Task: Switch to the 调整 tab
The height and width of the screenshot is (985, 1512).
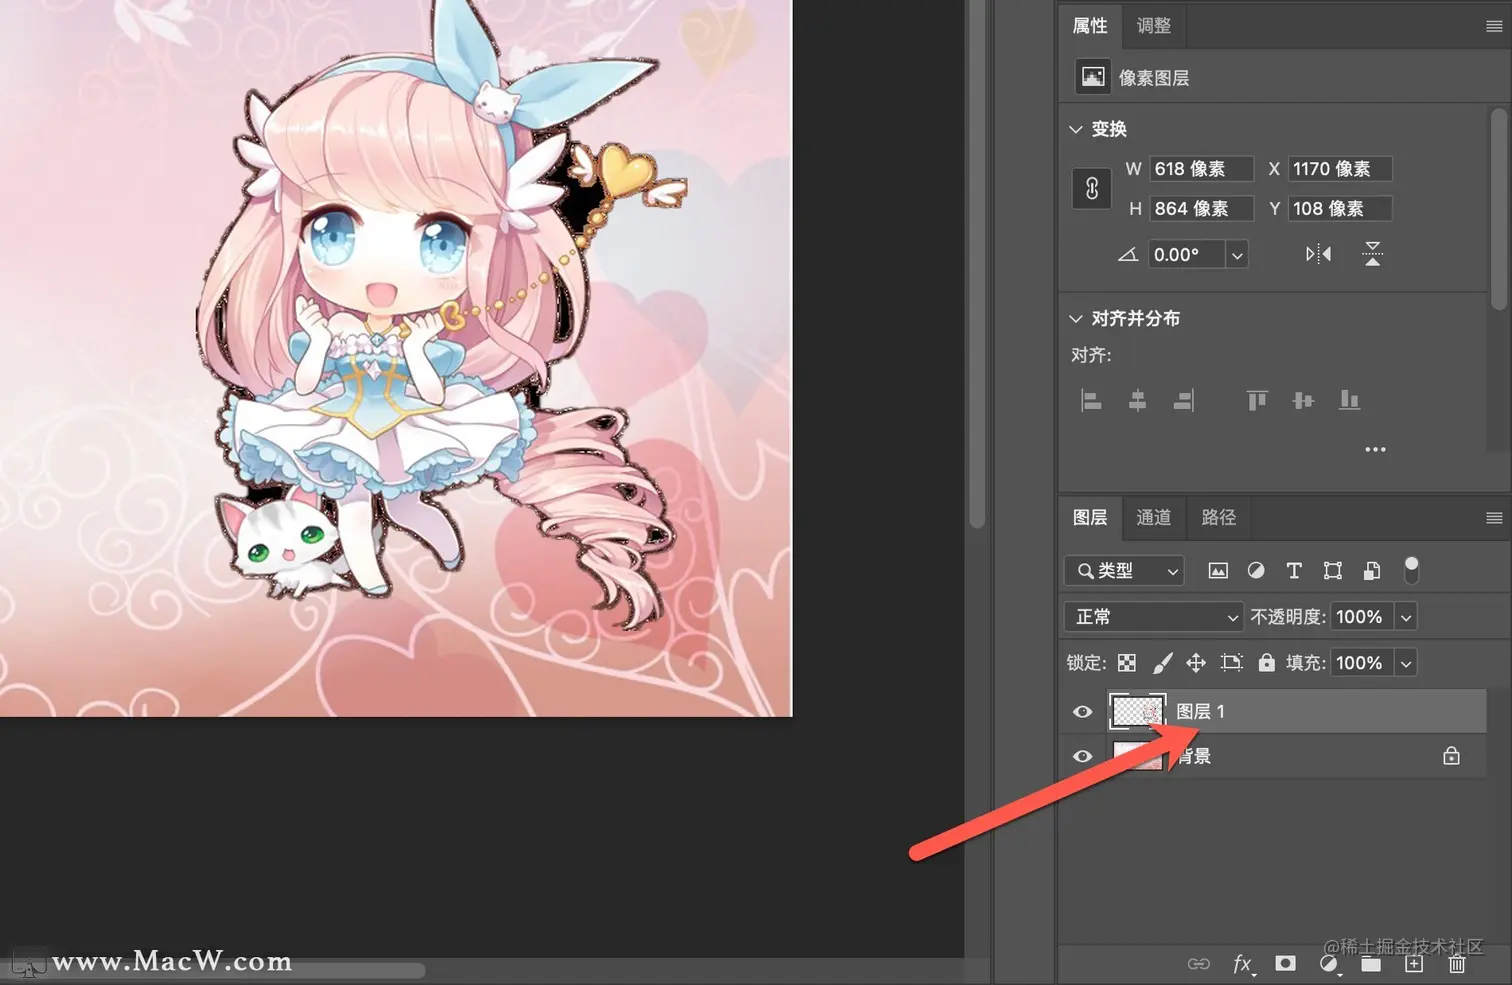Action: point(1154,26)
